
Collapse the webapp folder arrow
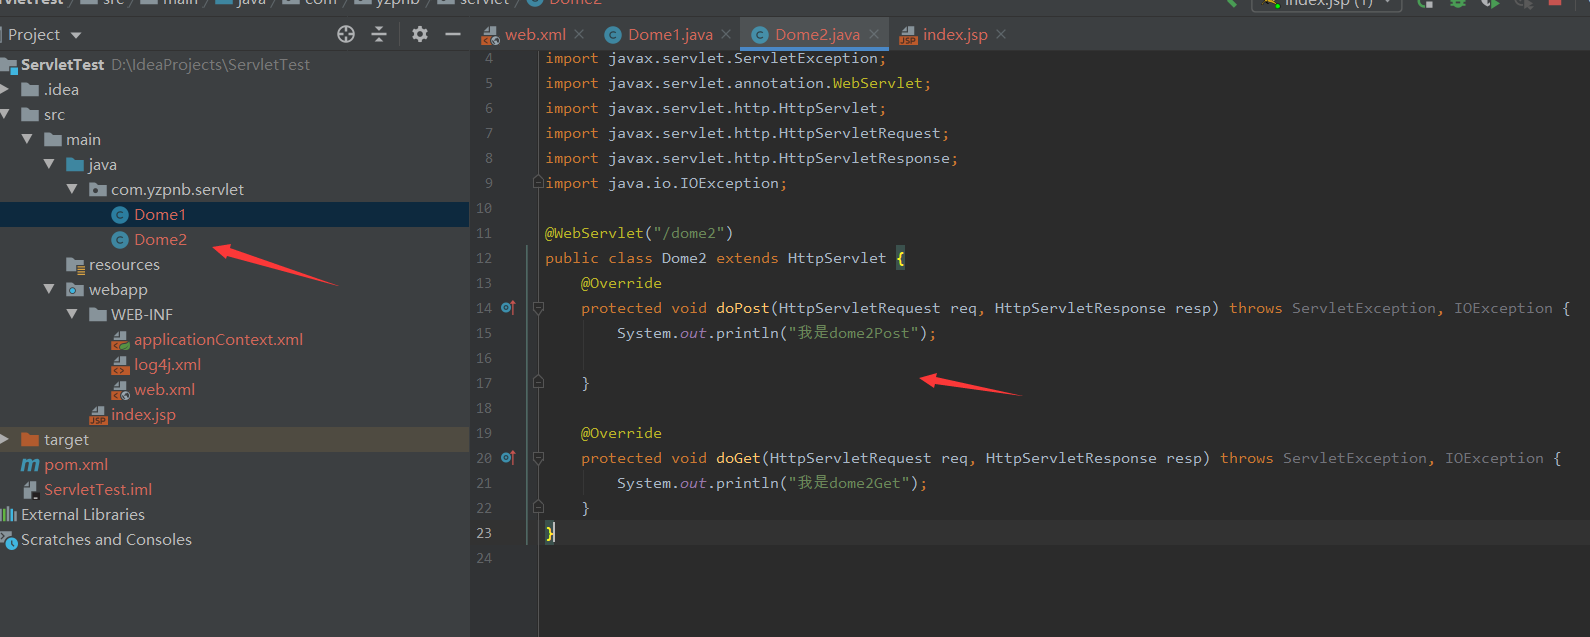49,289
